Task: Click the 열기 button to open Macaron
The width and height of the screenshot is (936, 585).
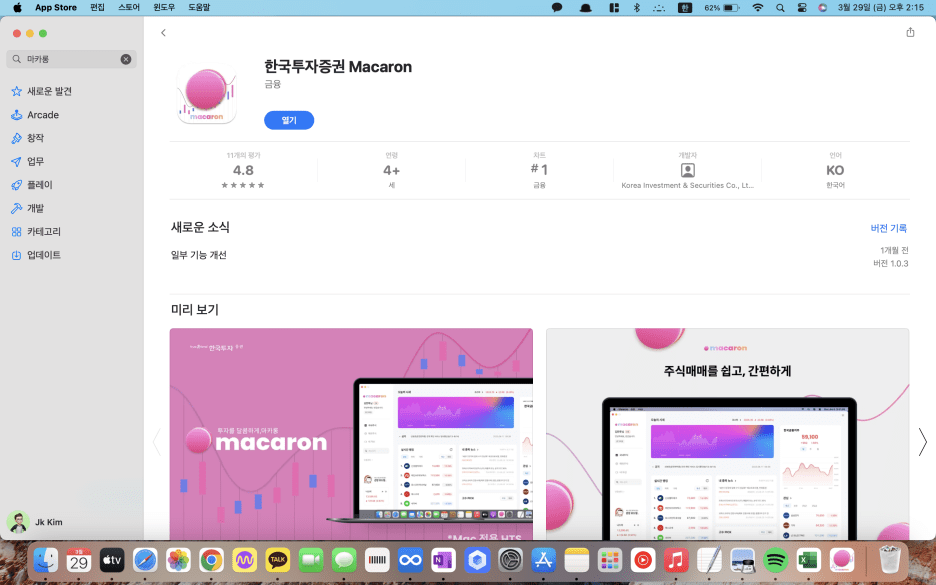Action: 289,120
